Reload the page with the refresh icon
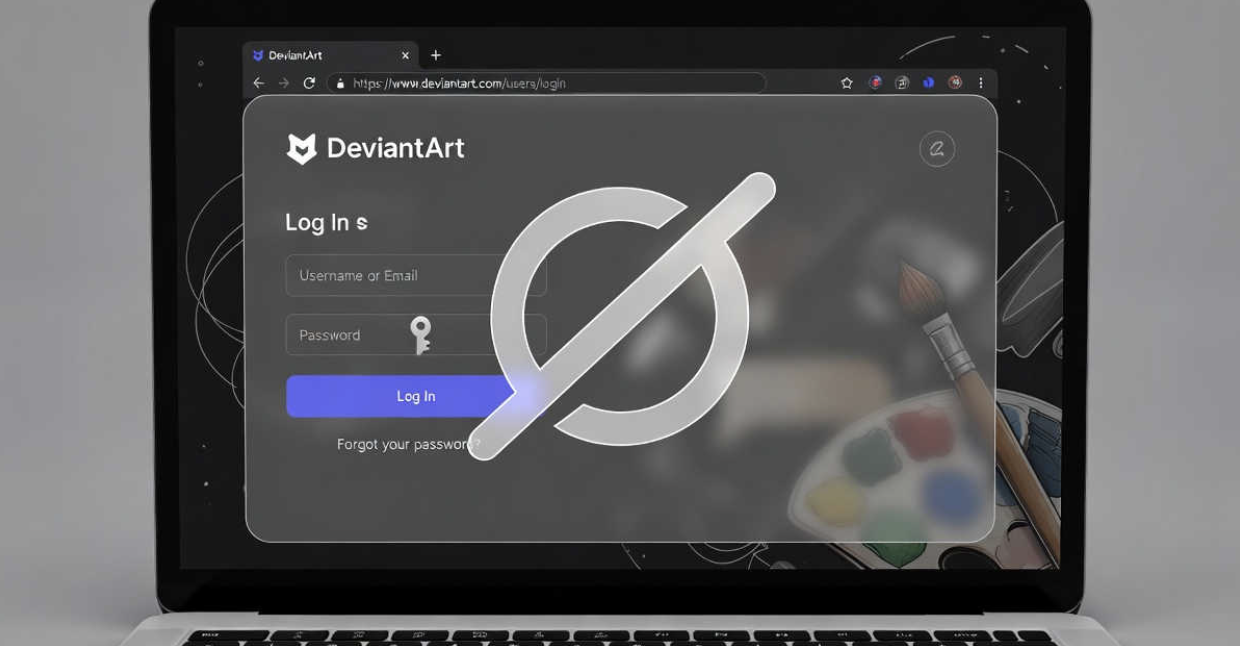 (309, 83)
